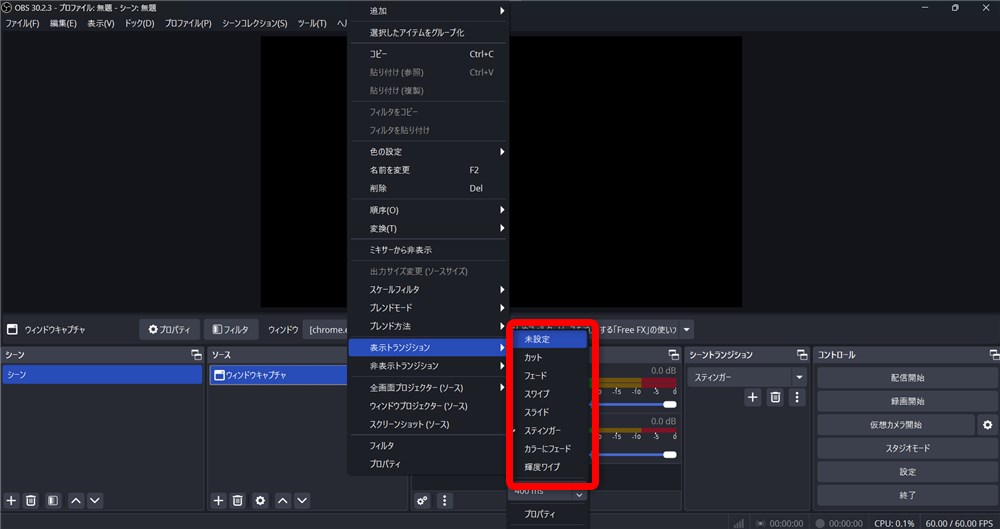Click OBS logo in title bar
The height and width of the screenshot is (529, 1000).
coord(7,8)
